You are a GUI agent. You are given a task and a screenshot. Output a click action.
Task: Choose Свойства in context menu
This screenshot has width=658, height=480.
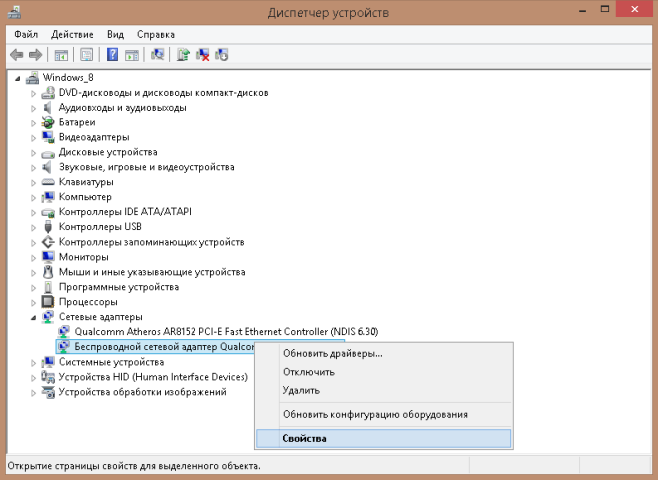[x=384, y=438]
